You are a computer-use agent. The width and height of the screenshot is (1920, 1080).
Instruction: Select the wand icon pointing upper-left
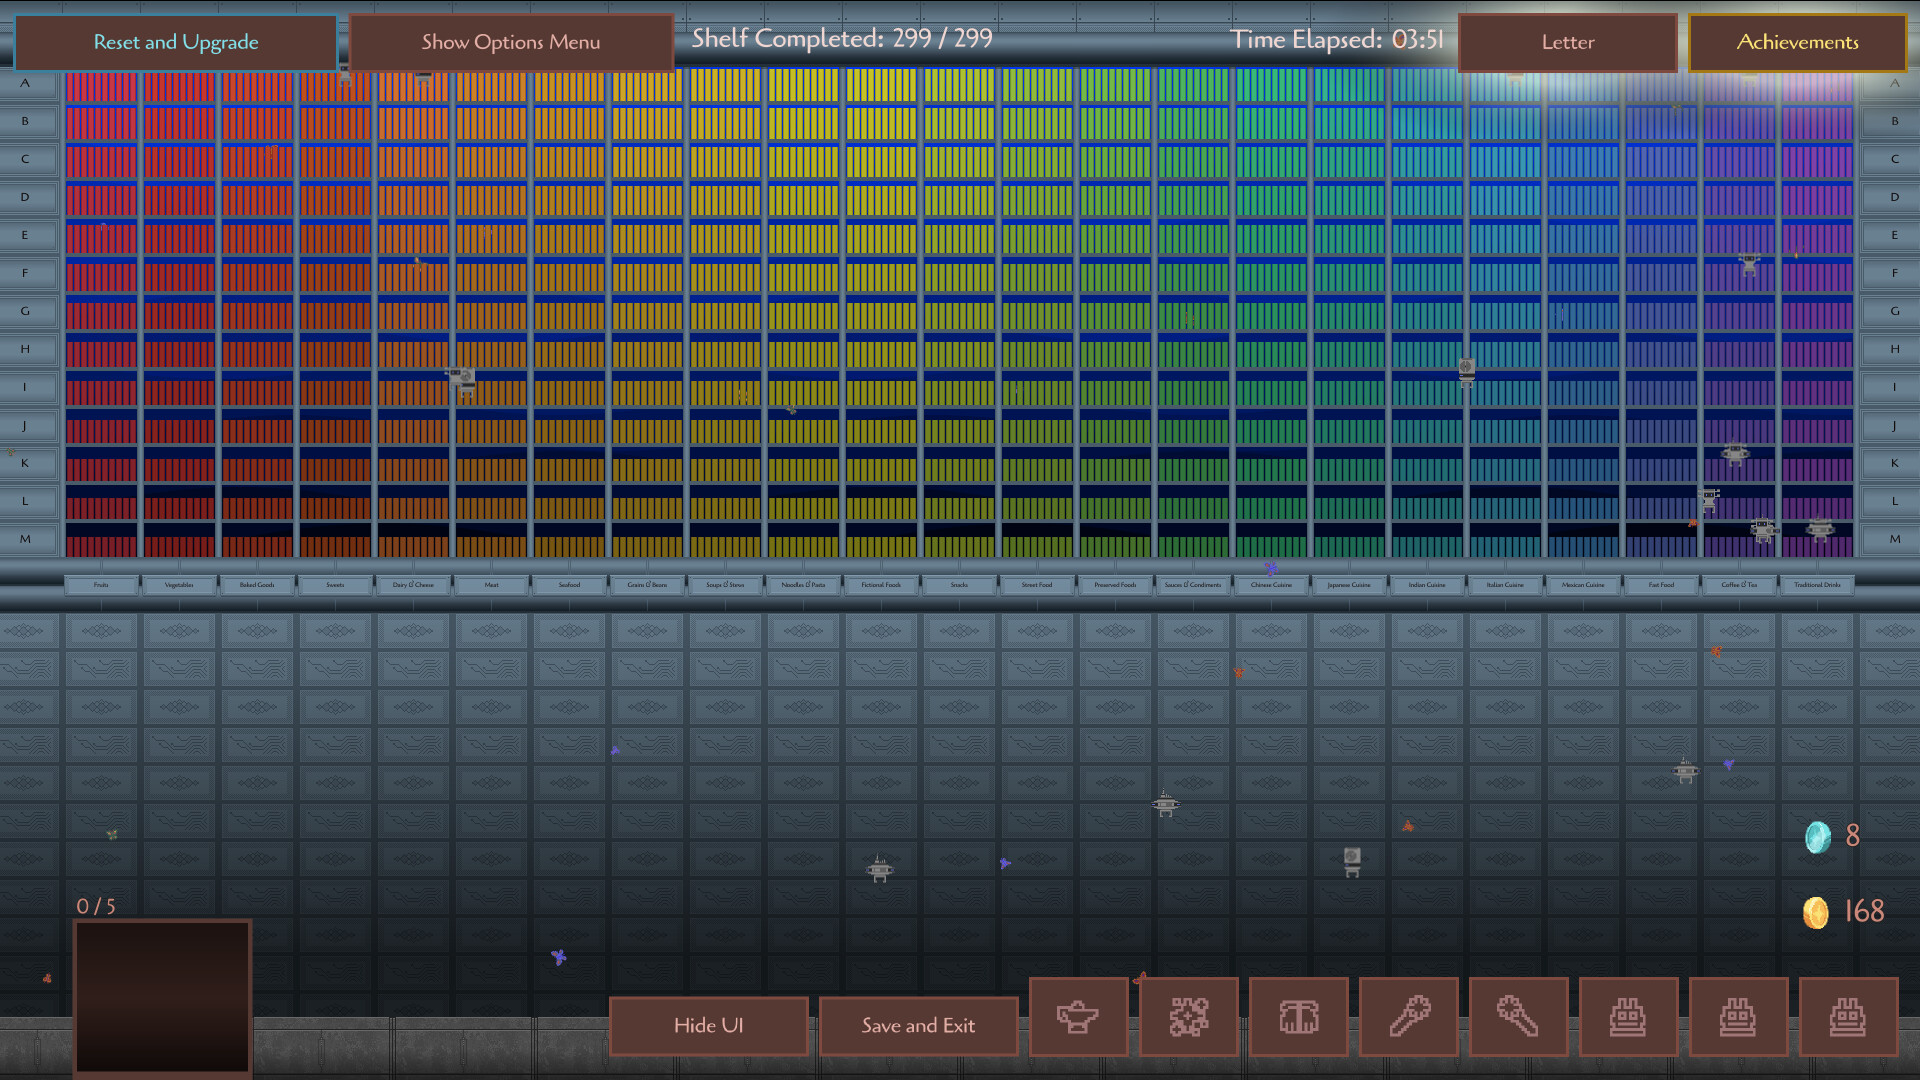point(1518,1017)
